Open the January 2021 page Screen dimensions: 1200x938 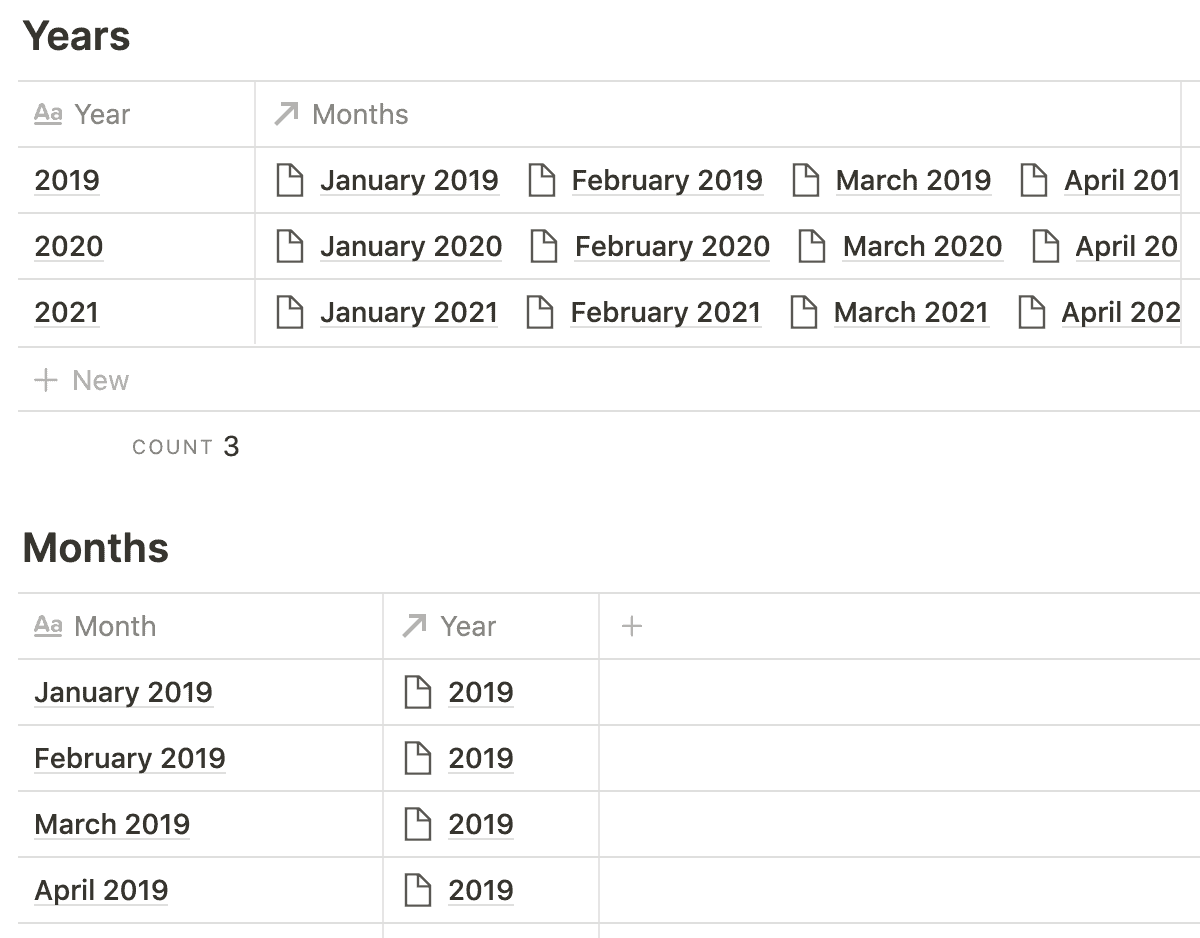(x=408, y=312)
